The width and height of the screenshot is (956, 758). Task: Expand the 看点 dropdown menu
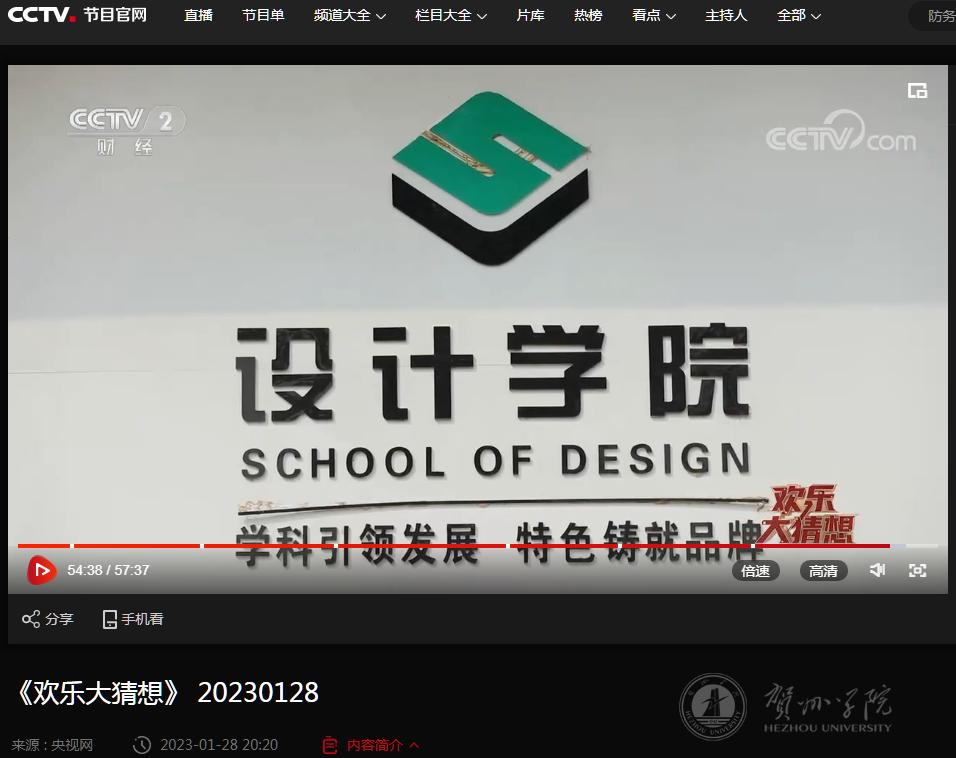pos(654,16)
